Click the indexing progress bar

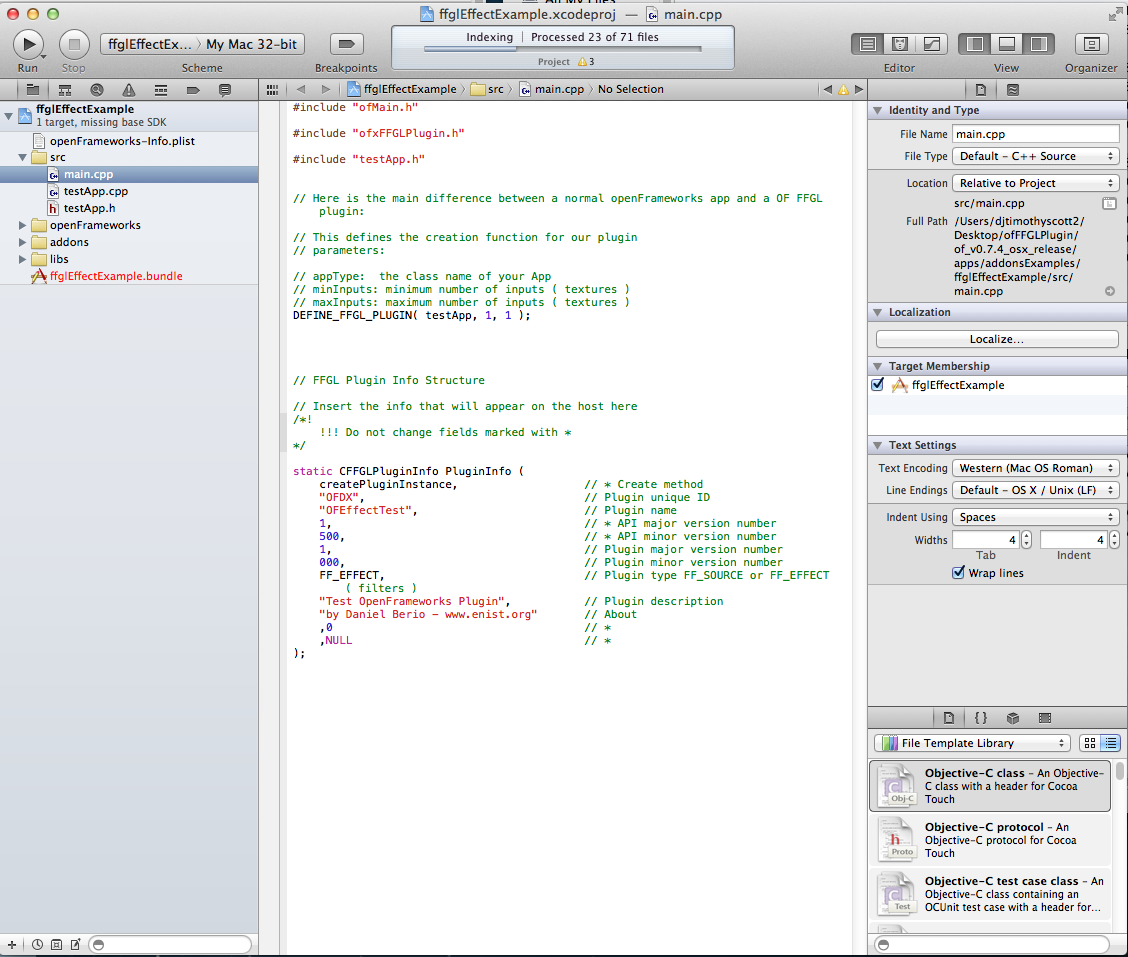pyautogui.click(x=563, y=49)
